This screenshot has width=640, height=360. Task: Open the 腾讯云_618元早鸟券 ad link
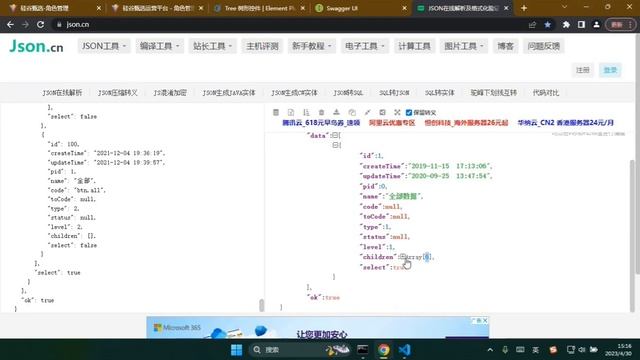point(321,123)
